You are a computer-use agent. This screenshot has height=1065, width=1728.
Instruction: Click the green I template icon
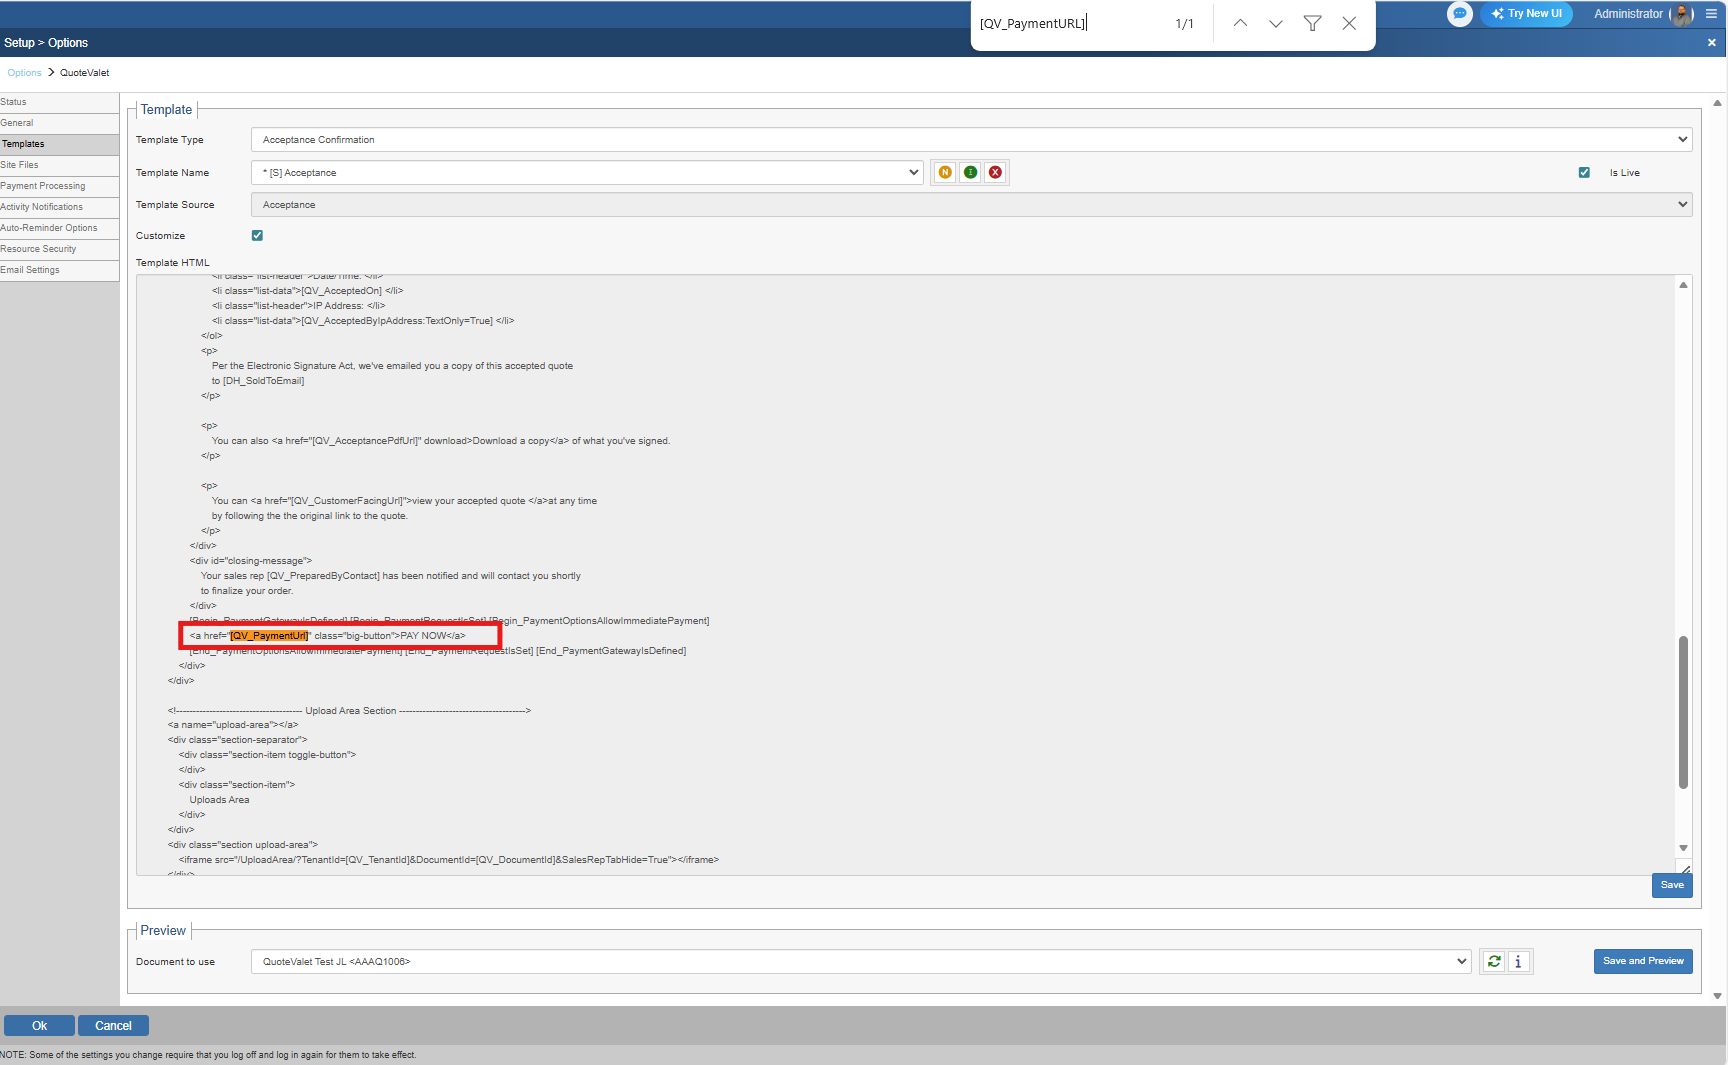coord(970,173)
